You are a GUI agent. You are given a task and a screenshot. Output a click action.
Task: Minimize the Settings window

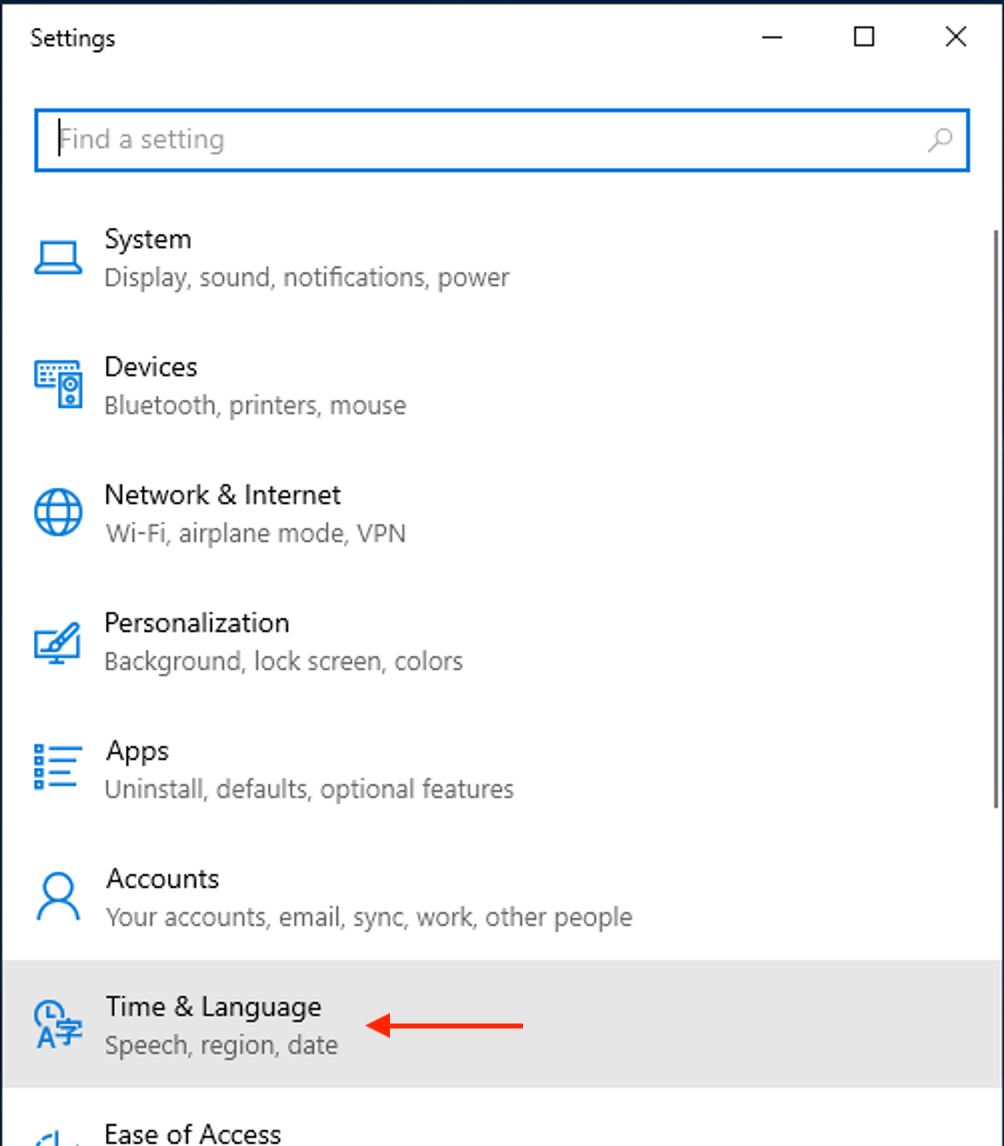(x=772, y=37)
